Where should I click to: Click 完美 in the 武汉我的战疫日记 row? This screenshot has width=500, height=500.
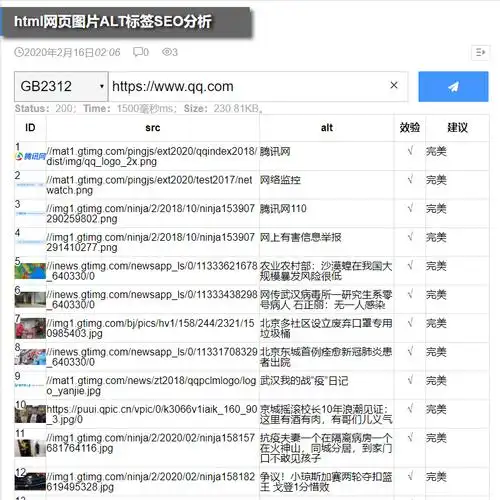[x=436, y=381]
